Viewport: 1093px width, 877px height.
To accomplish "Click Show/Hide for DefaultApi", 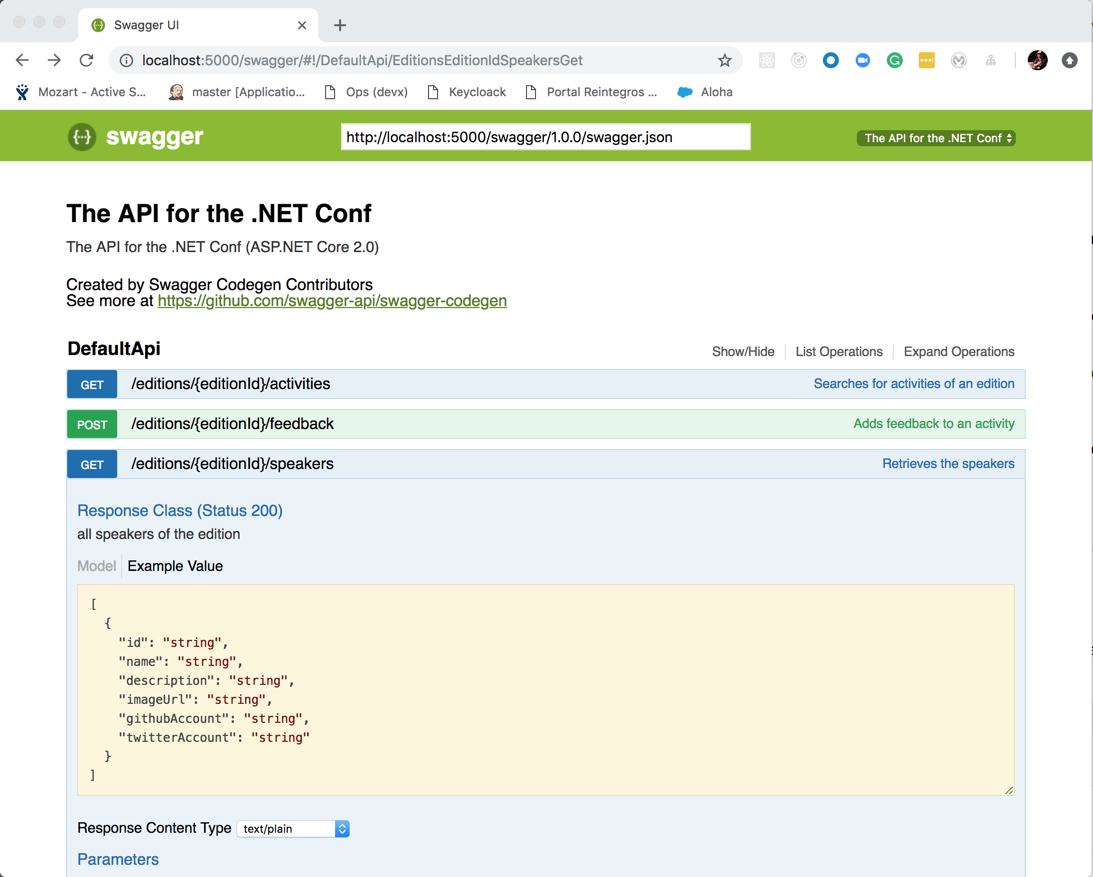I will [x=743, y=352].
